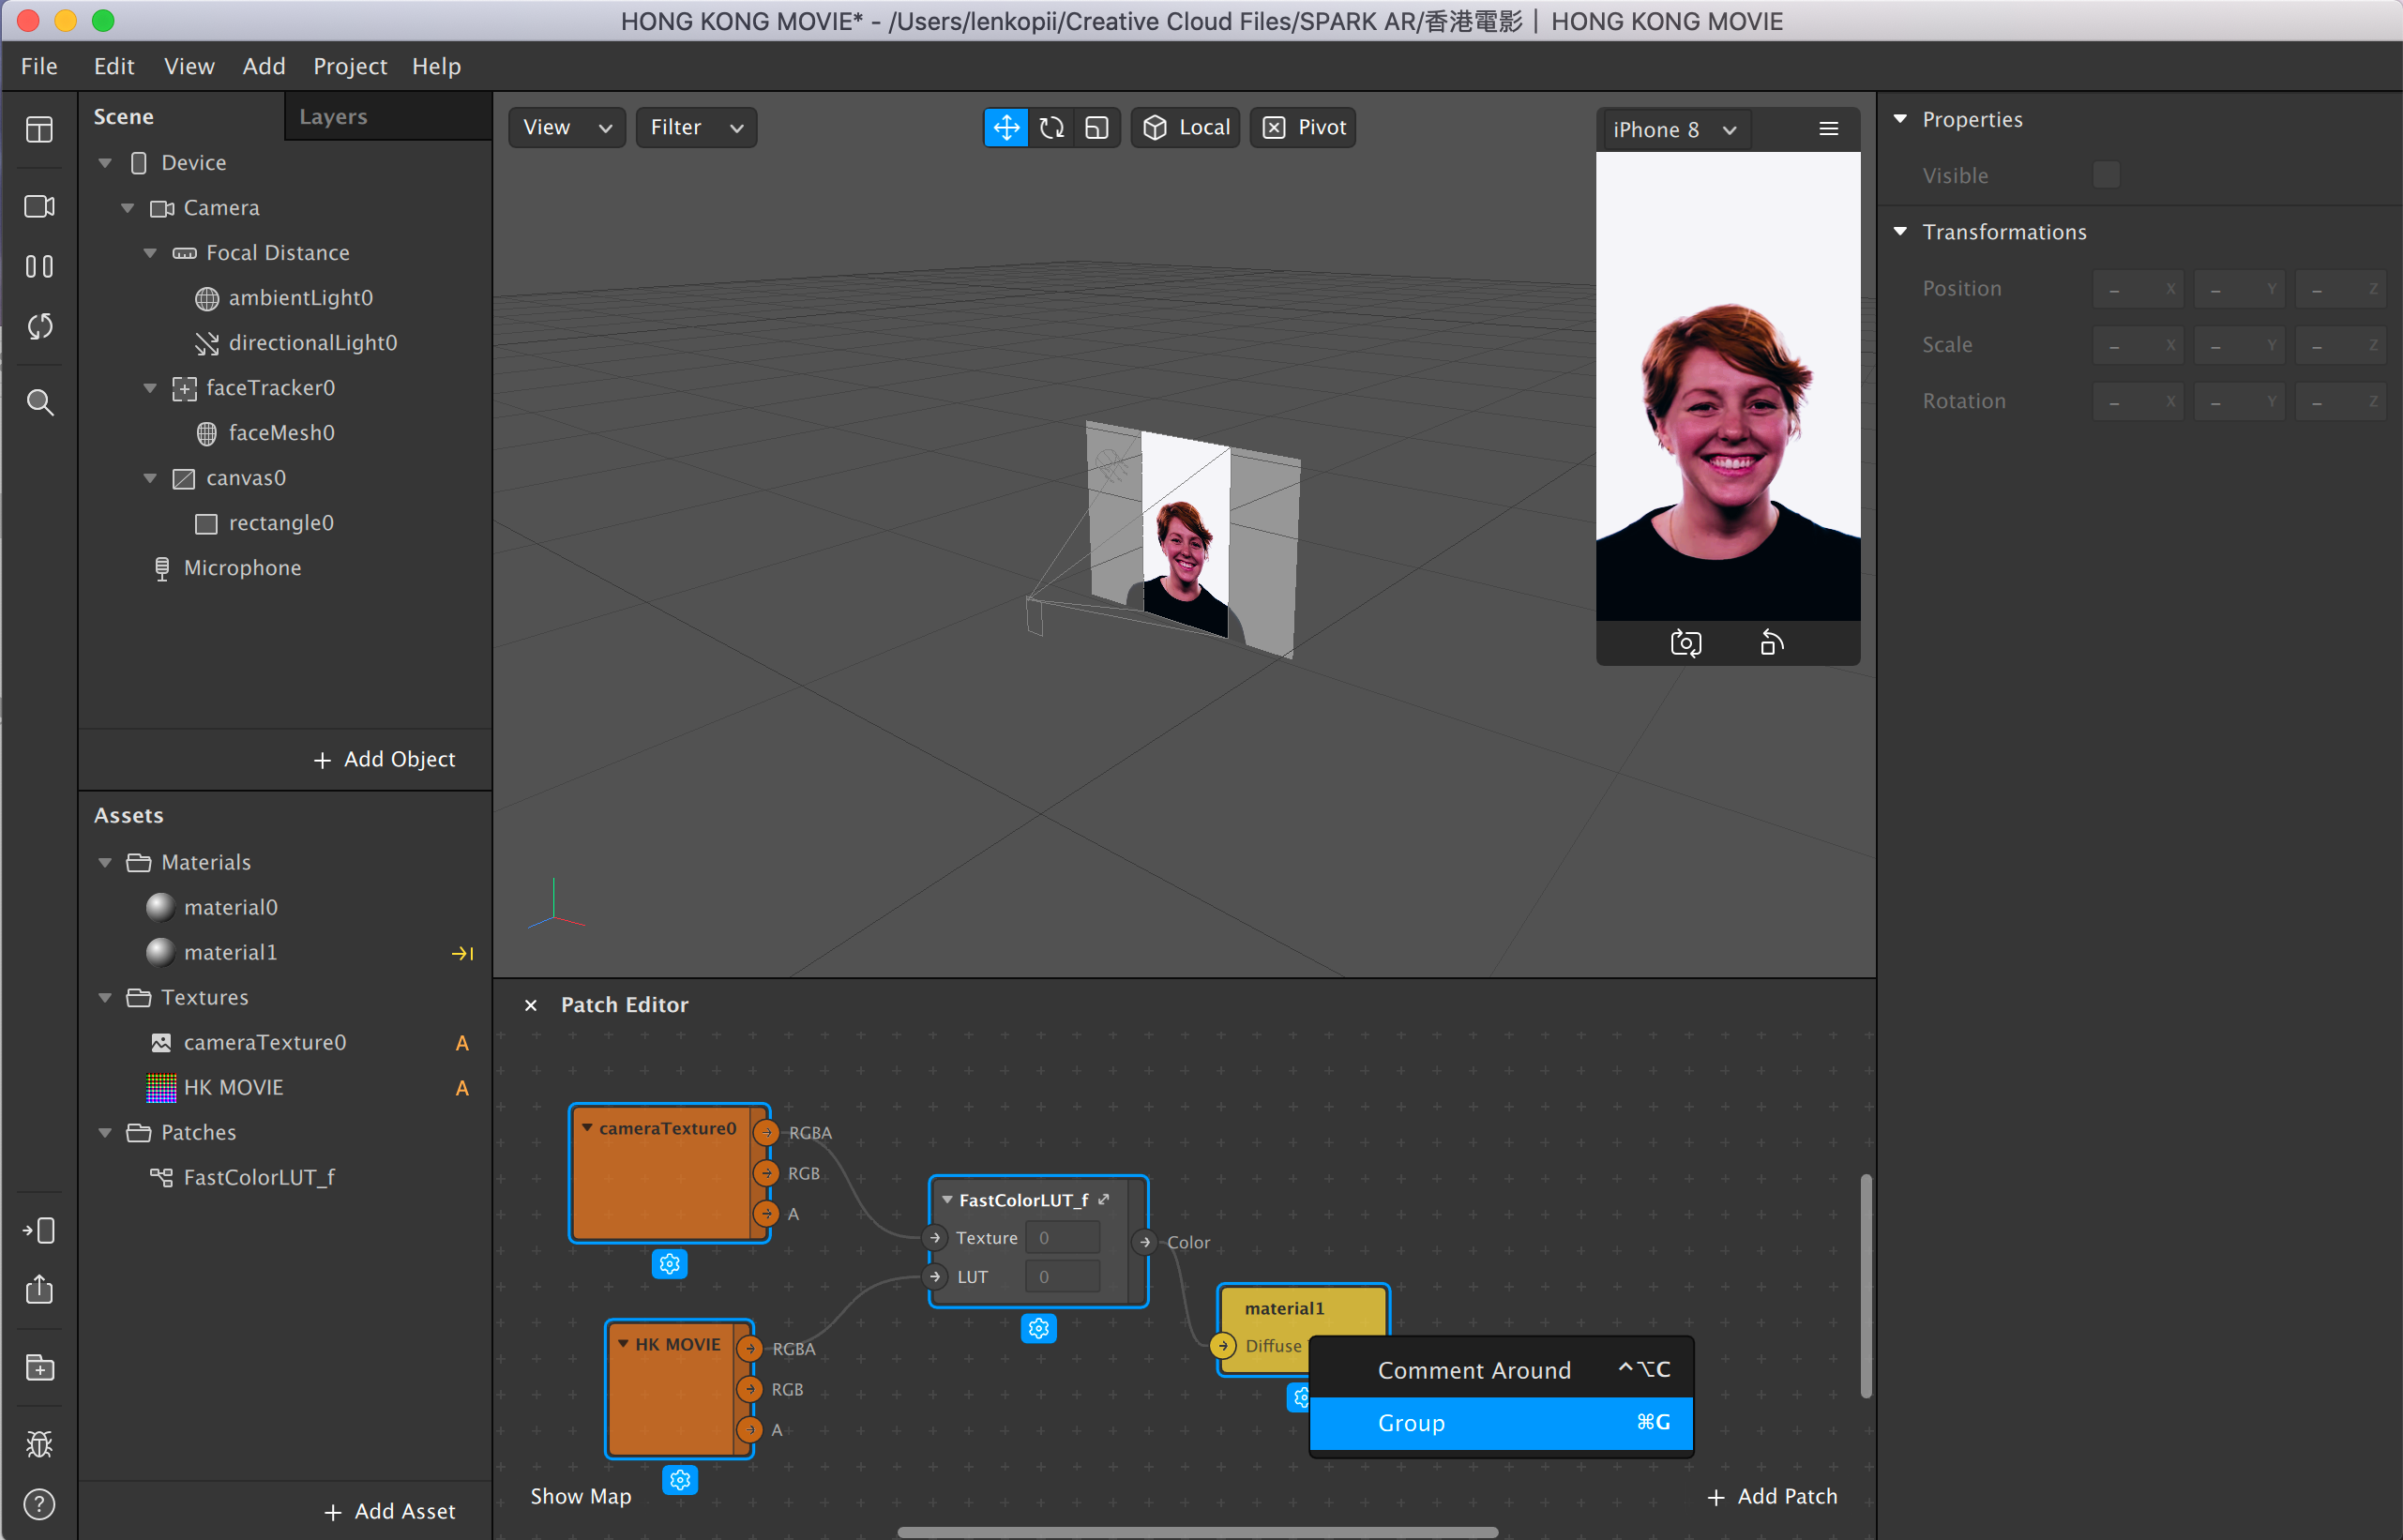
Task: Collapse the faceTracker0 node
Action: tap(150, 388)
